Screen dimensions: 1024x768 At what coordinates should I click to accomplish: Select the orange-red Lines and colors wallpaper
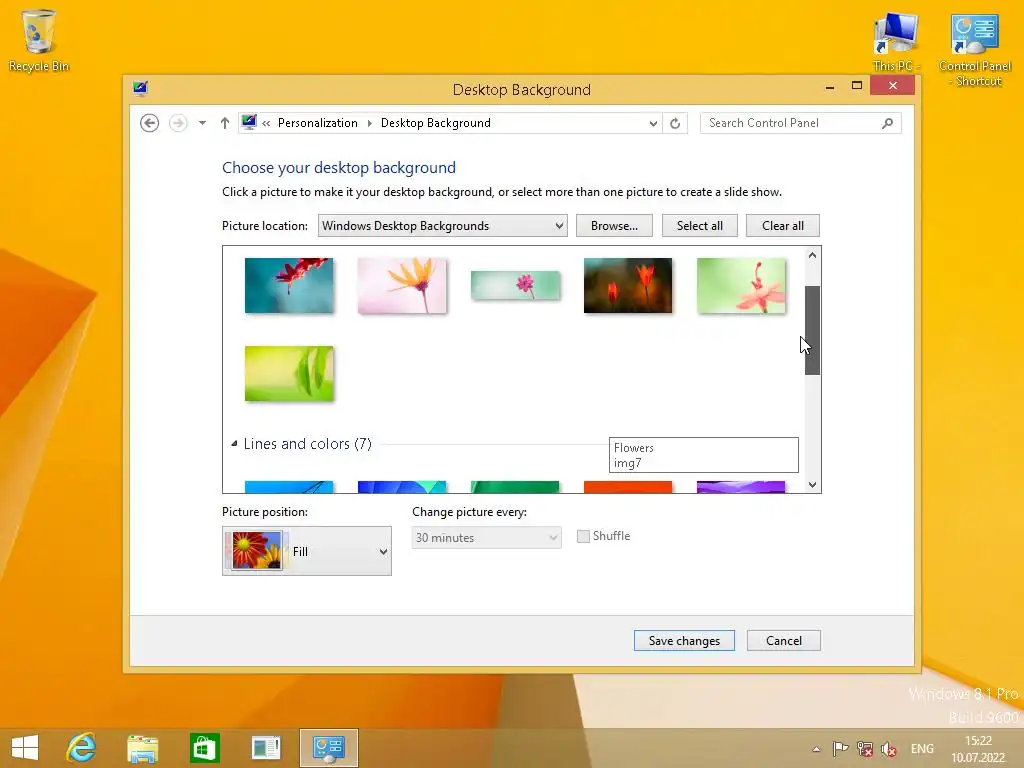click(628, 487)
